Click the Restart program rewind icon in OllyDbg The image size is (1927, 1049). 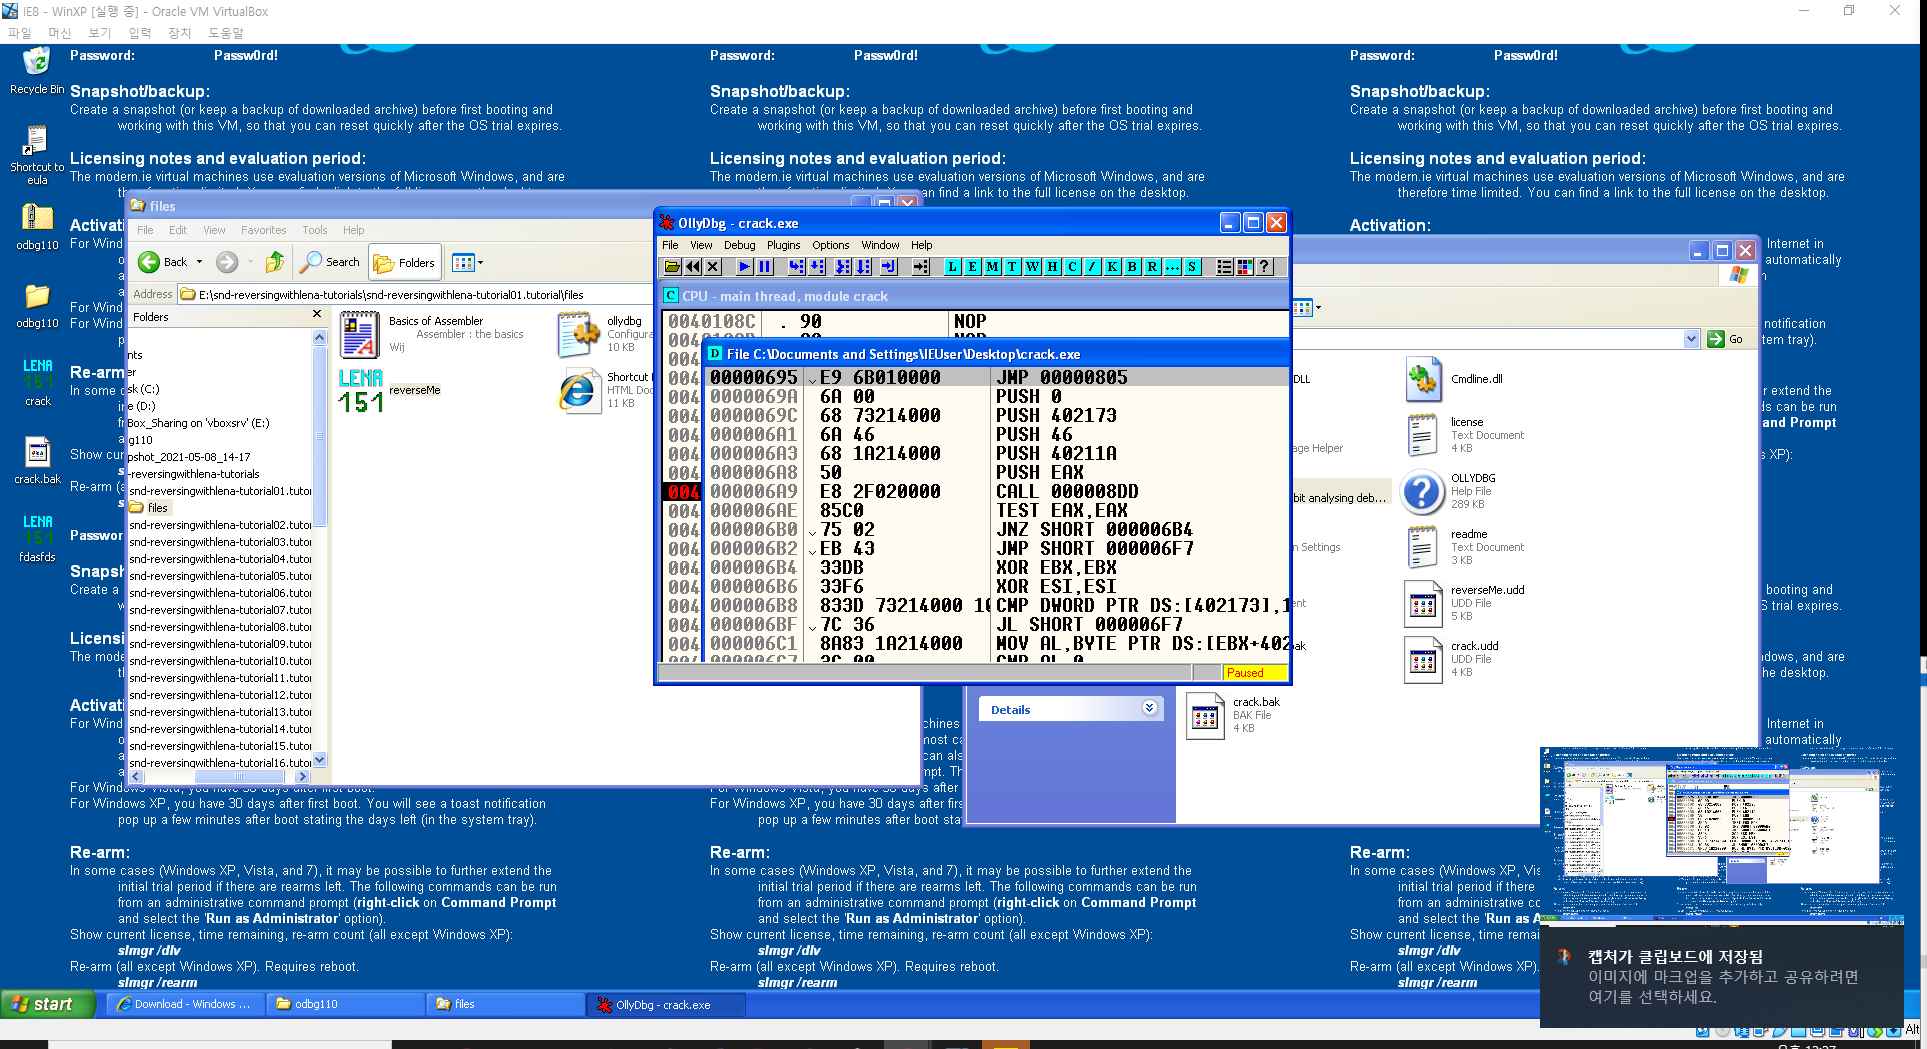point(692,266)
